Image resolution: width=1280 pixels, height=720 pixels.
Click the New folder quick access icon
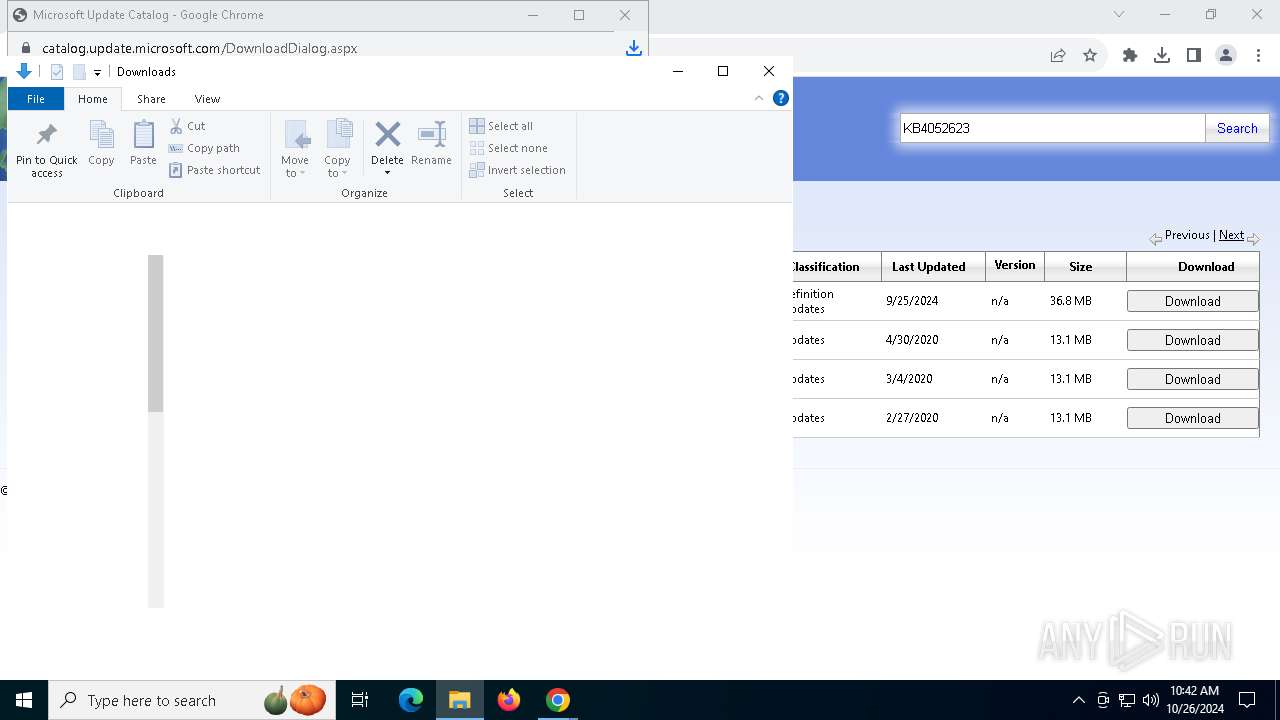79,72
